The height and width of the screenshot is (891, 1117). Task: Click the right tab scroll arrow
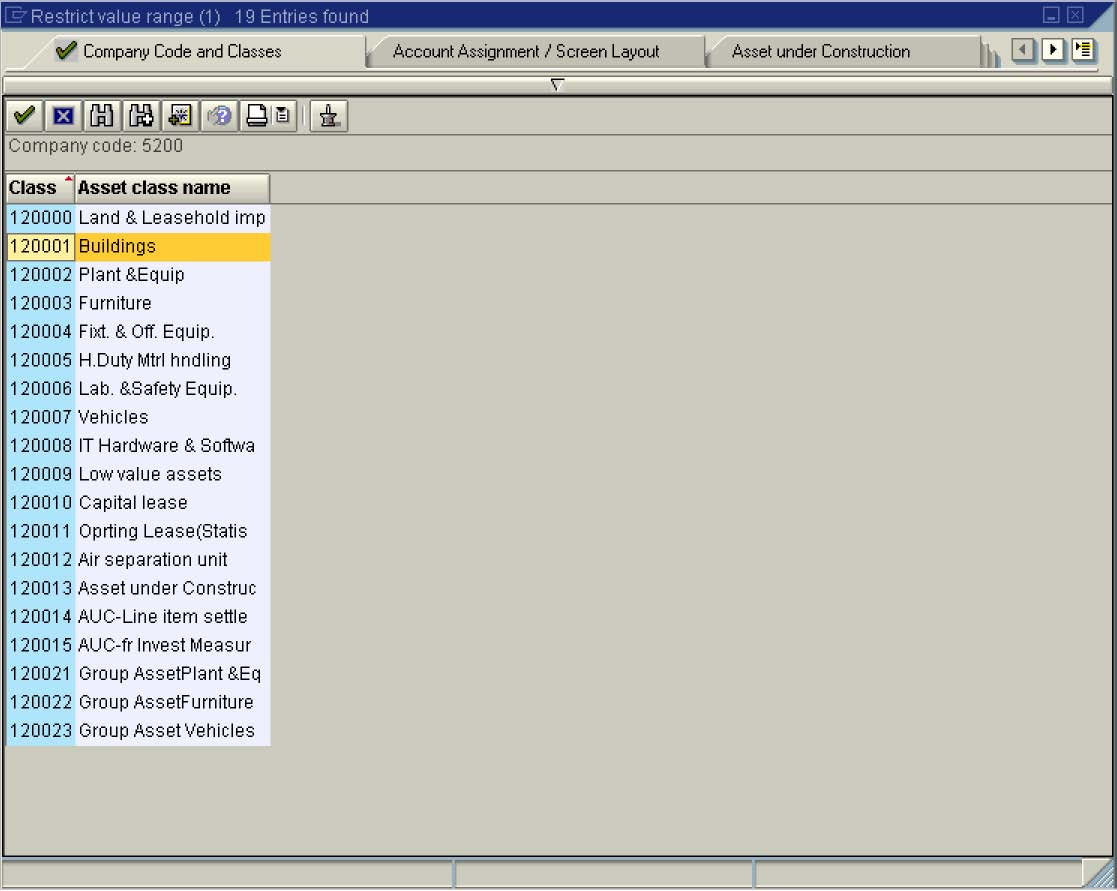1053,49
